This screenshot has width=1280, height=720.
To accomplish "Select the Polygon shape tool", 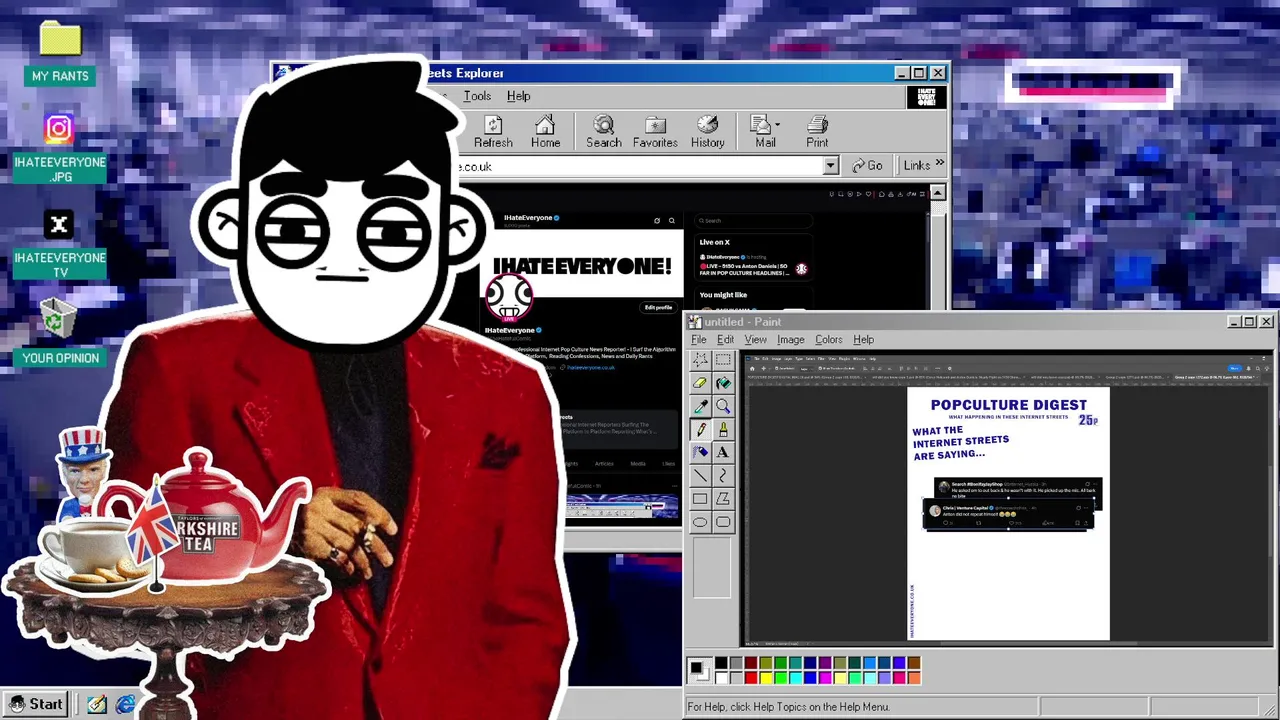I will pyautogui.click(x=723, y=498).
